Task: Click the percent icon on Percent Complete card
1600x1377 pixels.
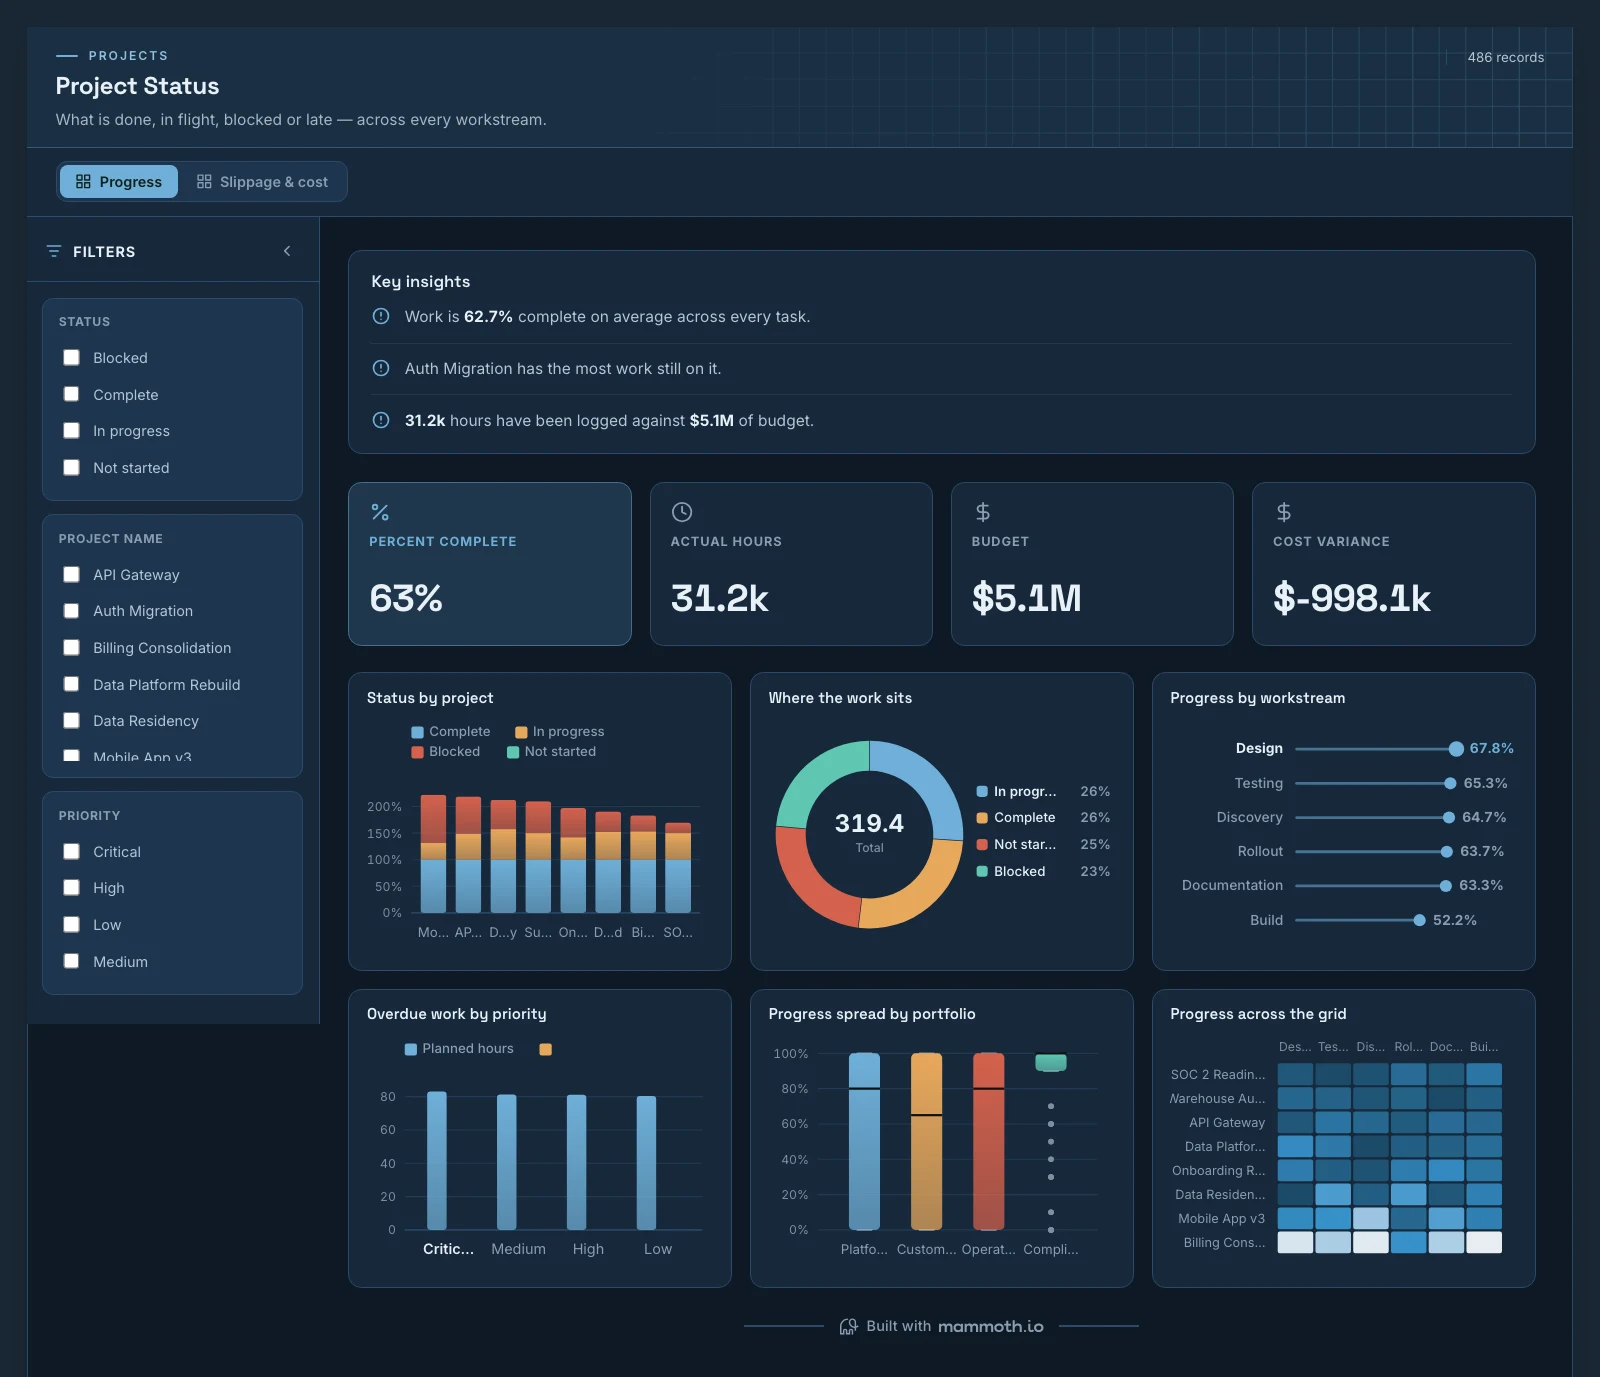Action: (380, 512)
